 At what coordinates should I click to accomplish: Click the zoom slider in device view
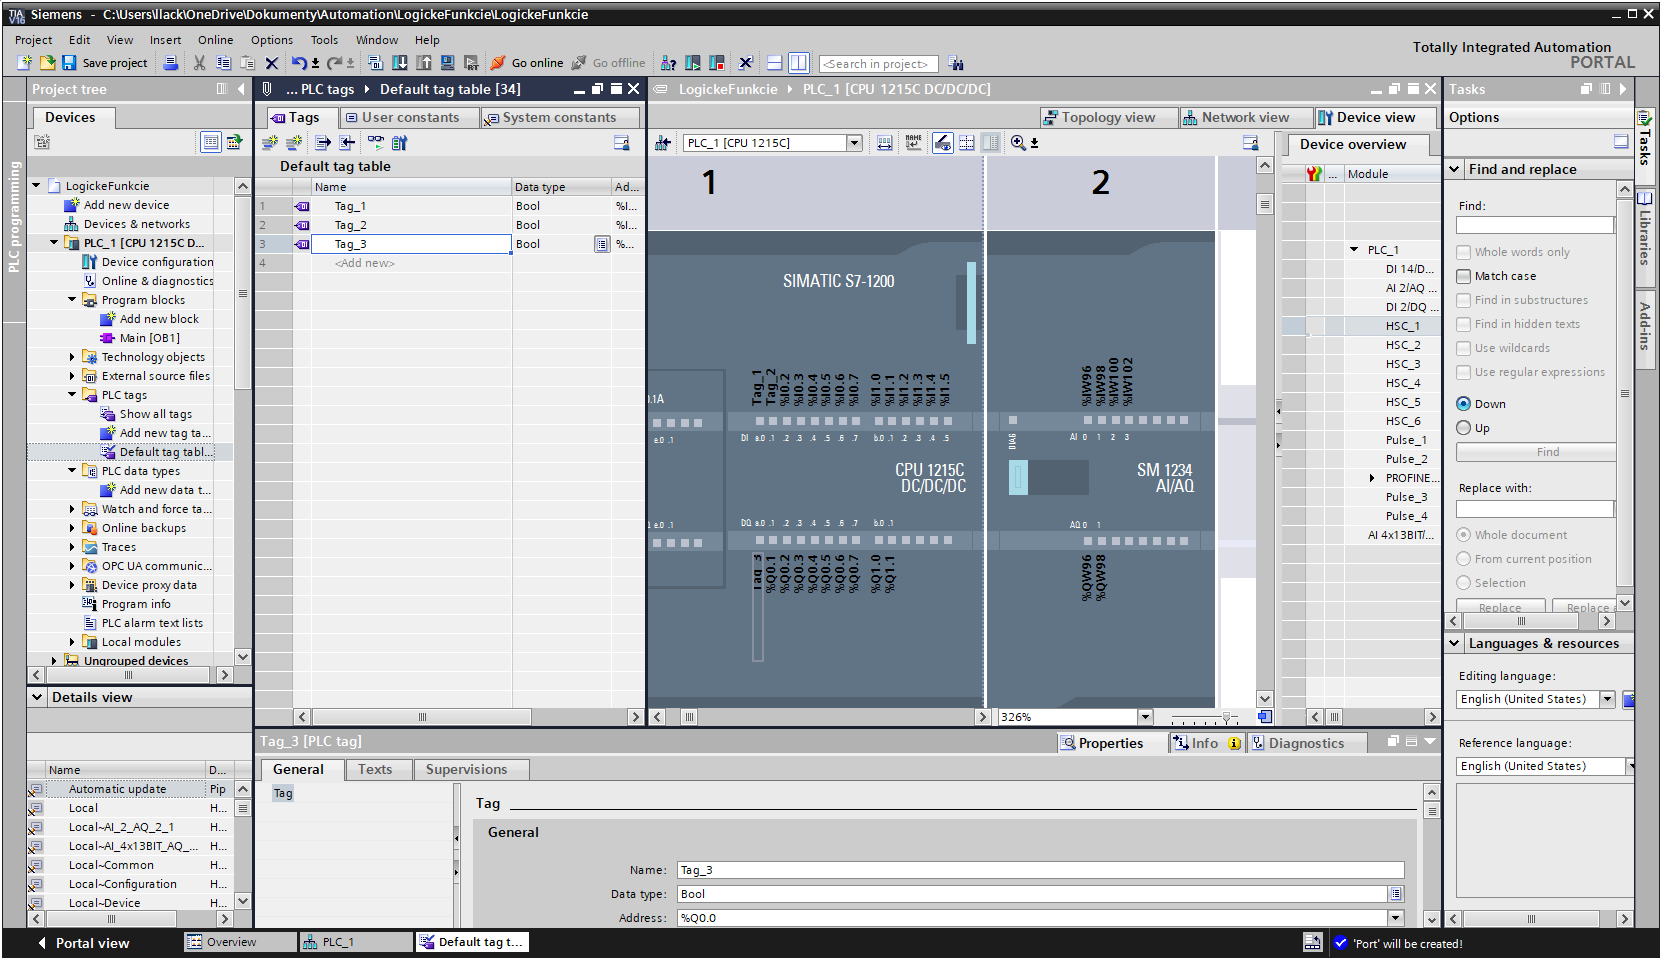[1226, 717]
